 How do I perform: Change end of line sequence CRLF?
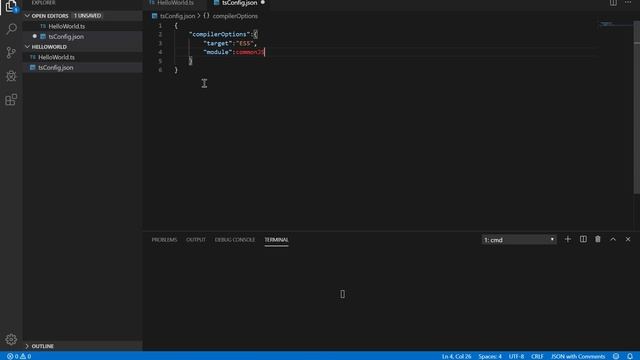(537, 356)
